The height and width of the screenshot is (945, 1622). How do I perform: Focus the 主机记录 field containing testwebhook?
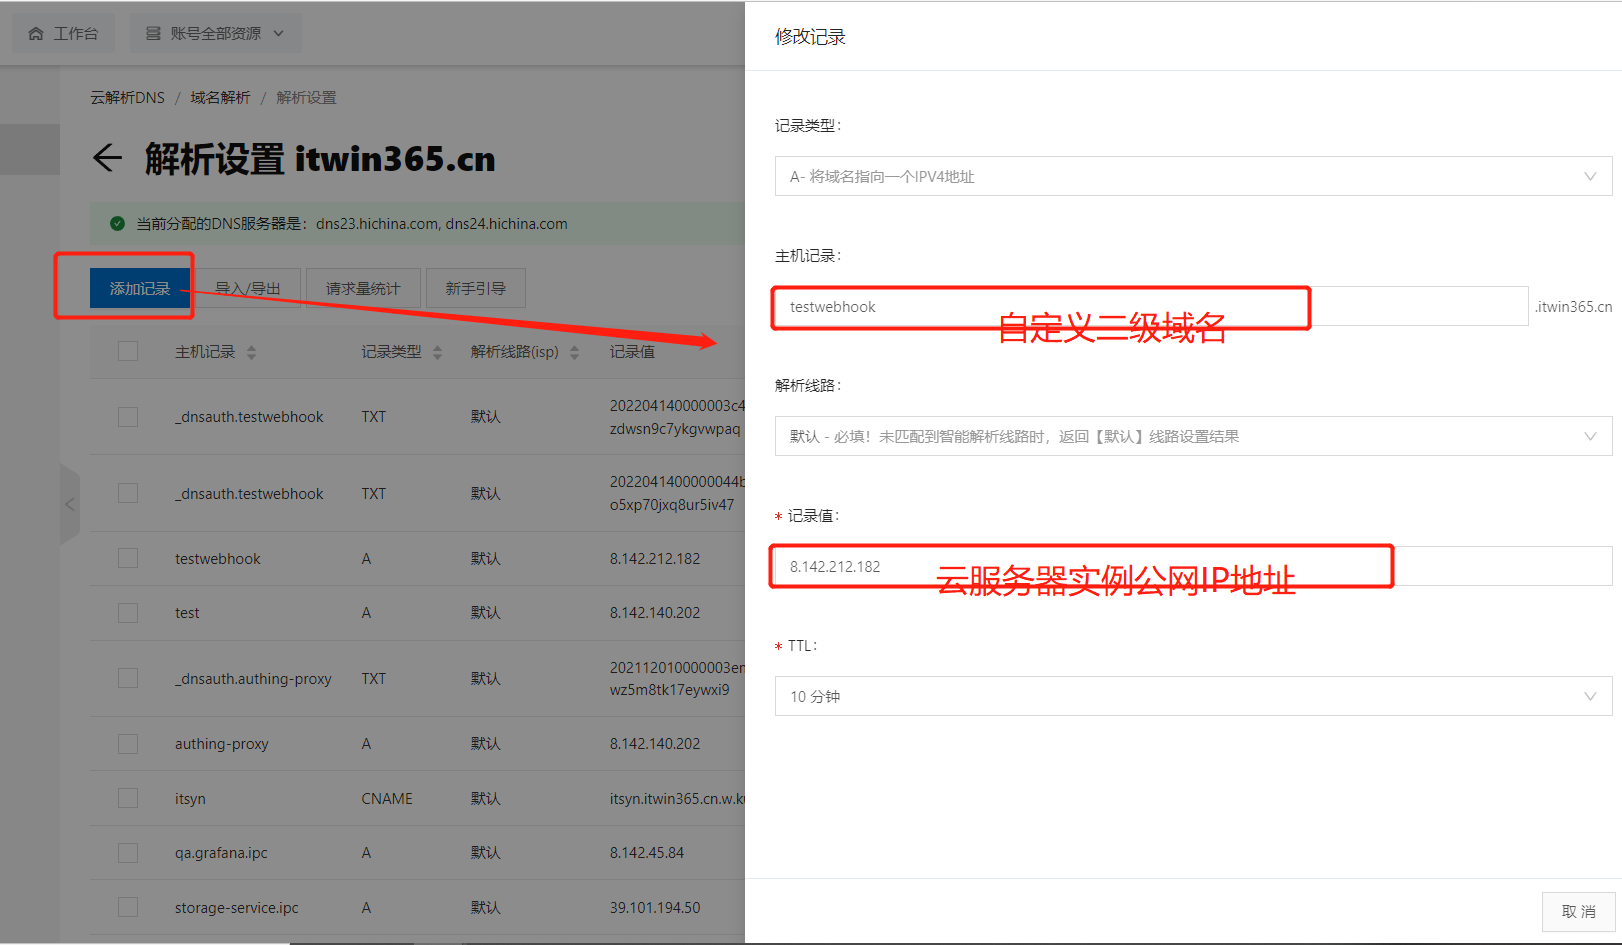coord(1151,306)
